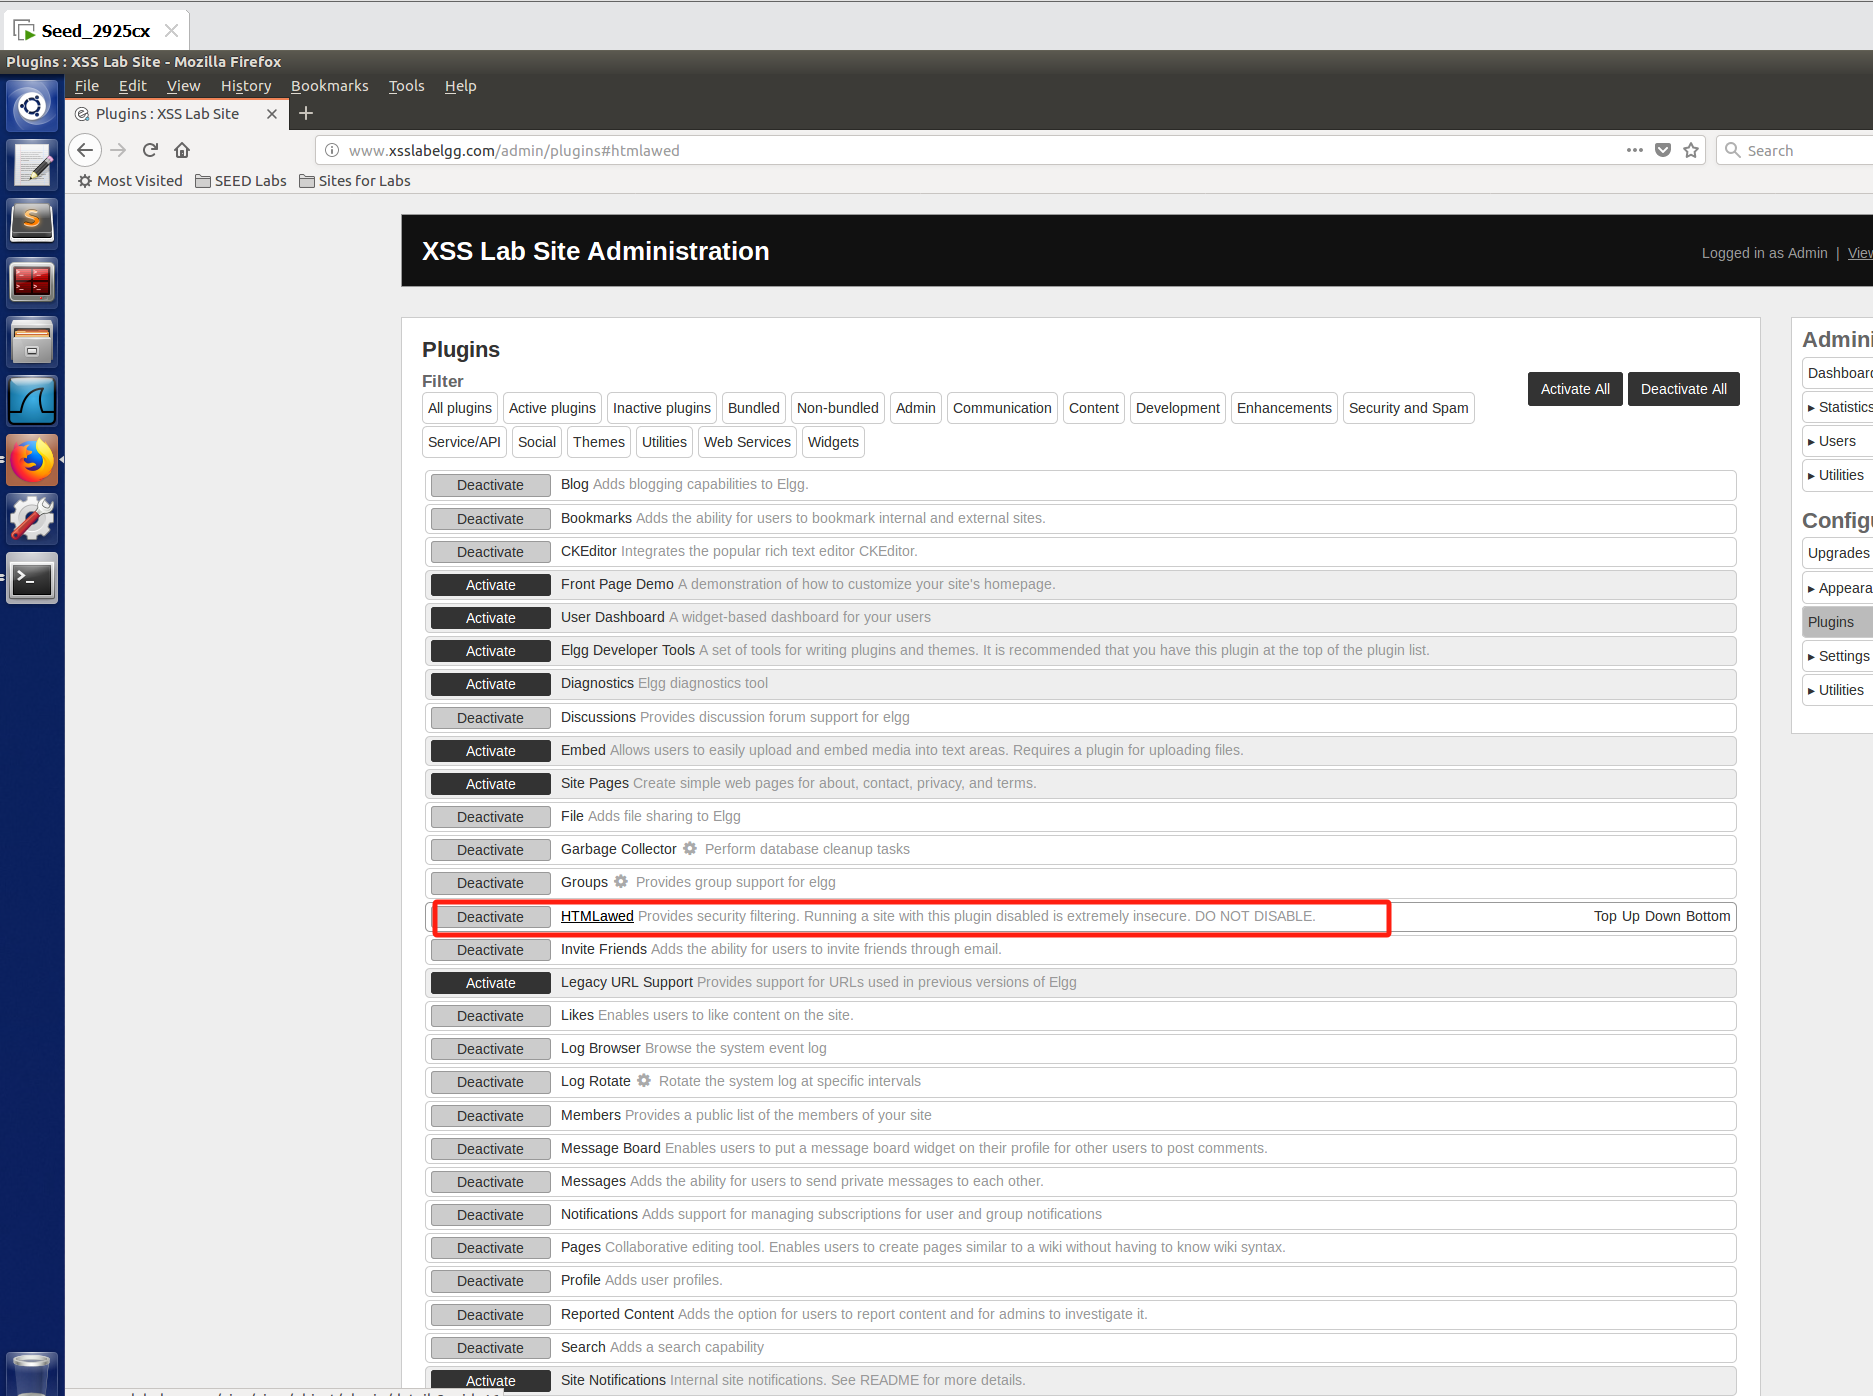Screen dimensions: 1873x1396
Task: Launch the text editor from the dock
Action: (32, 165)
